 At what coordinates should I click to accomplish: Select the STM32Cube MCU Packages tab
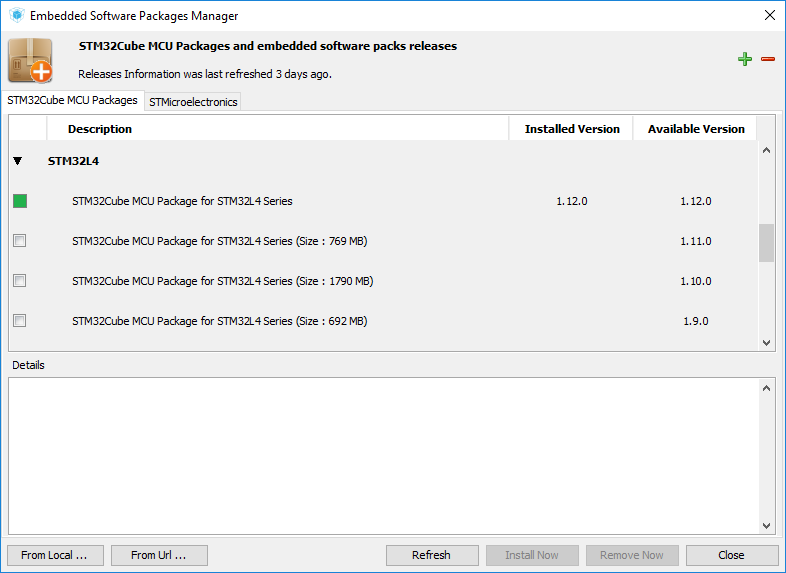pos(72,100)
